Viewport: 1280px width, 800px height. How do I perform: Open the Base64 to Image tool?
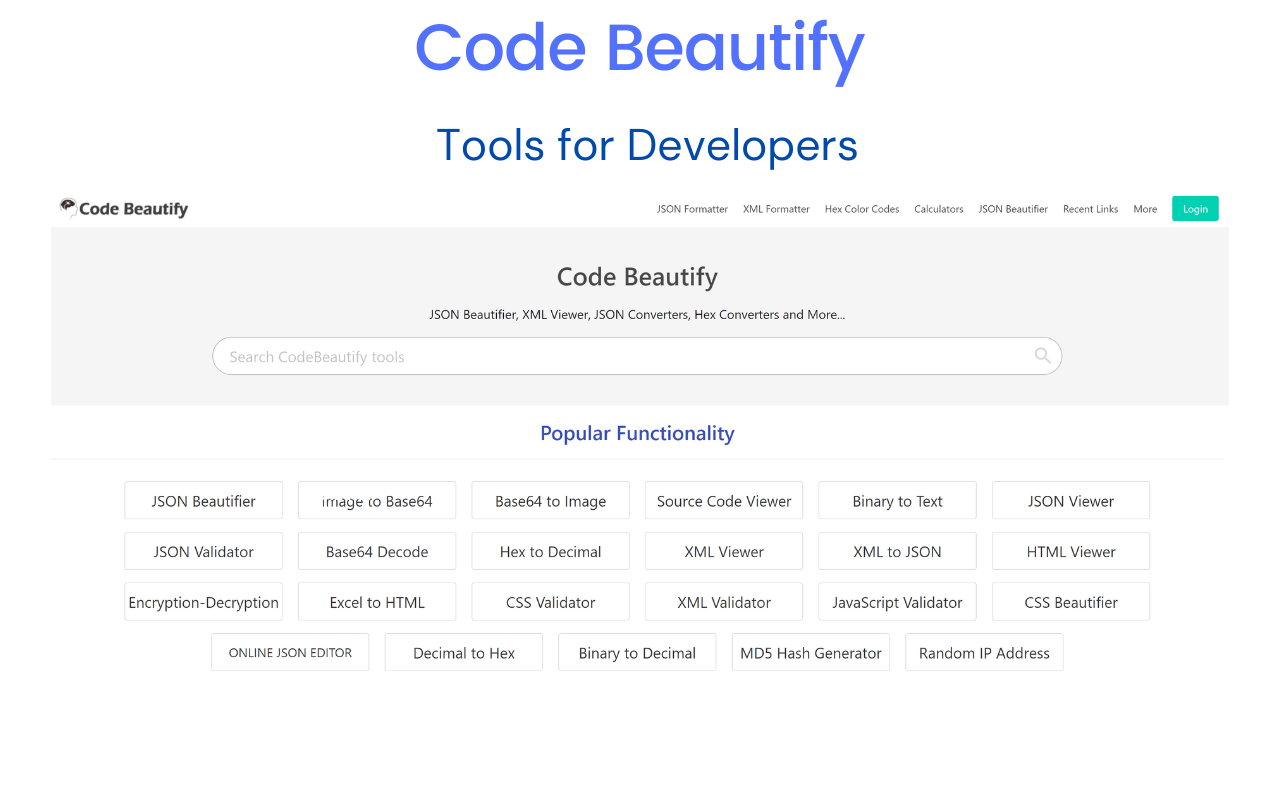550,500
